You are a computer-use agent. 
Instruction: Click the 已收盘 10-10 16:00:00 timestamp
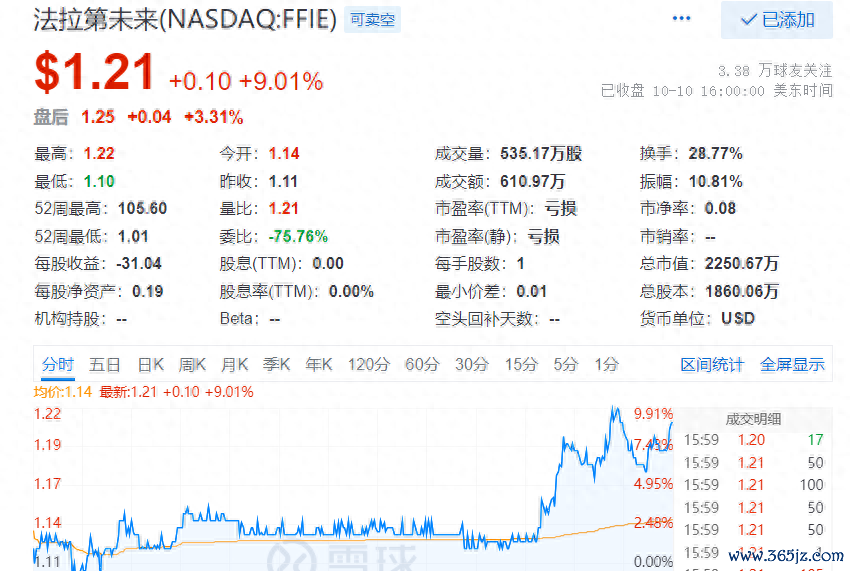point(716,91)
